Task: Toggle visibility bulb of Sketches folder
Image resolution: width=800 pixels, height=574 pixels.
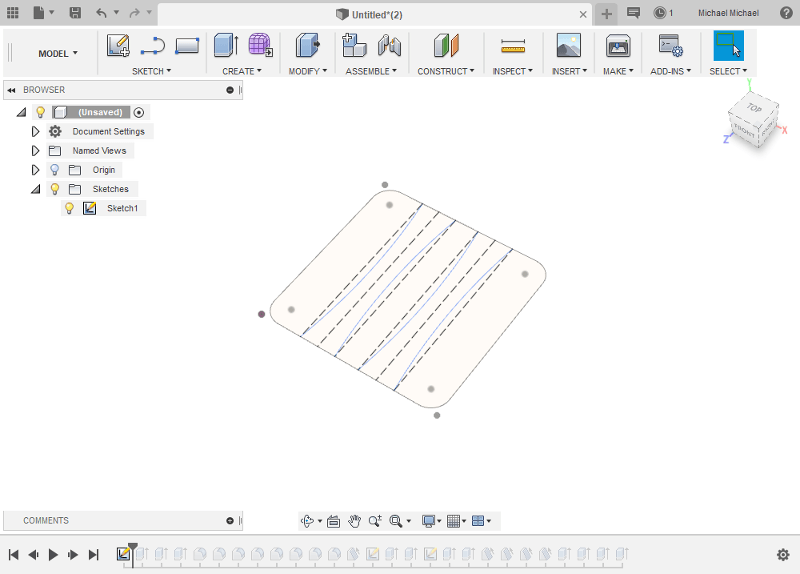Action: coord(55,189)
